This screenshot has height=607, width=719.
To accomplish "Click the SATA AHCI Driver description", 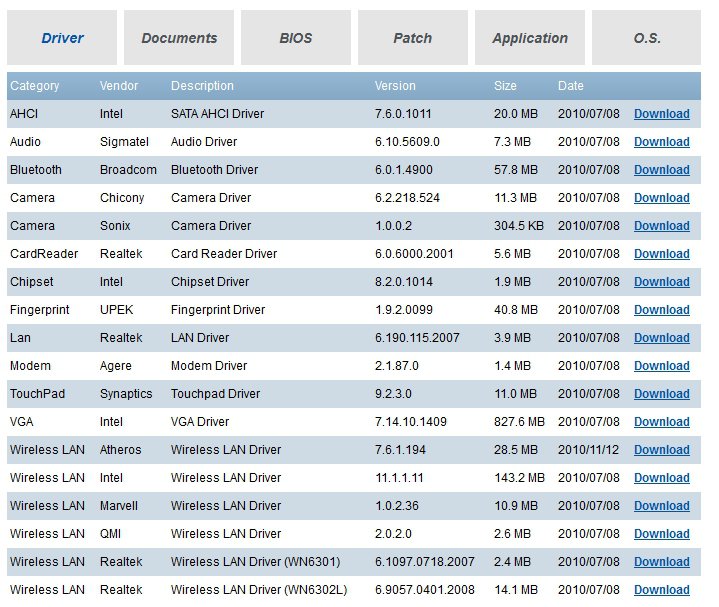I will click(217, 114).
